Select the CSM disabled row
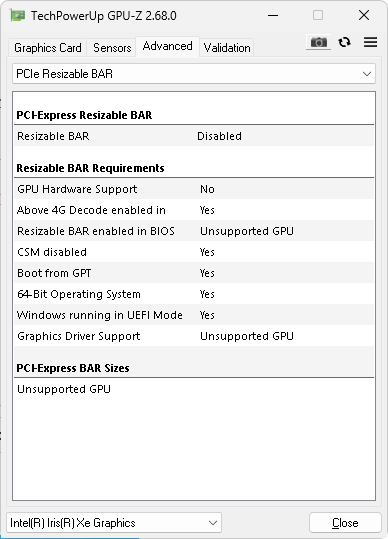The width and height of the screenshot is (388, 539). pos(194,252)
